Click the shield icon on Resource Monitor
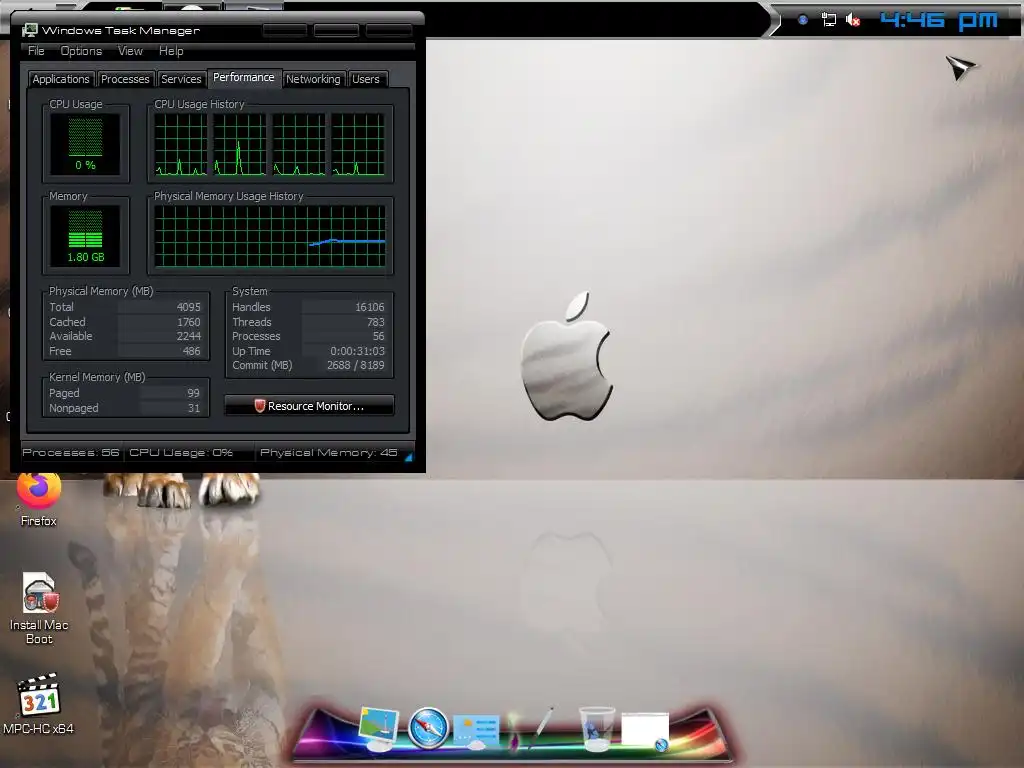The image size is (1024, 768). (x=259, y=406)
